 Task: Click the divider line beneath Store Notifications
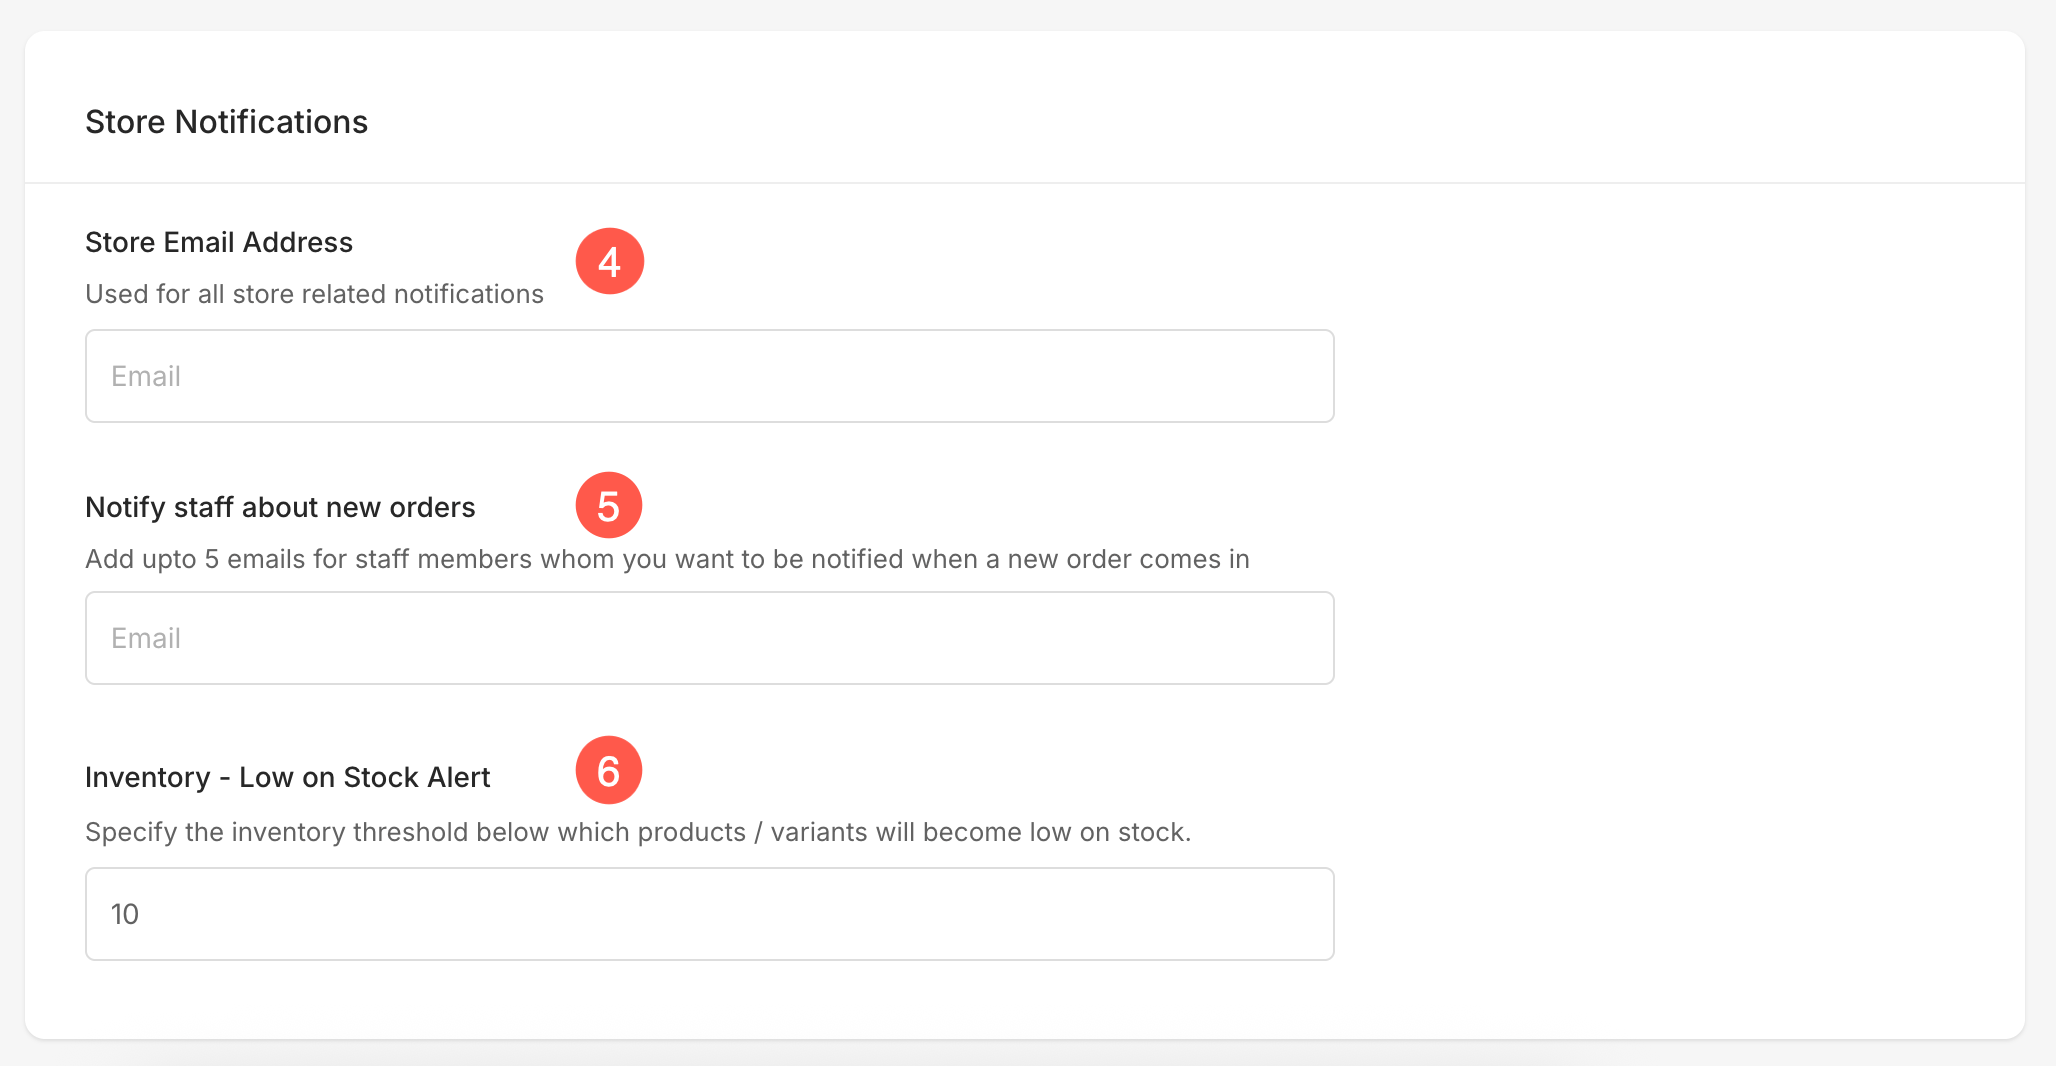point(1025,183)
